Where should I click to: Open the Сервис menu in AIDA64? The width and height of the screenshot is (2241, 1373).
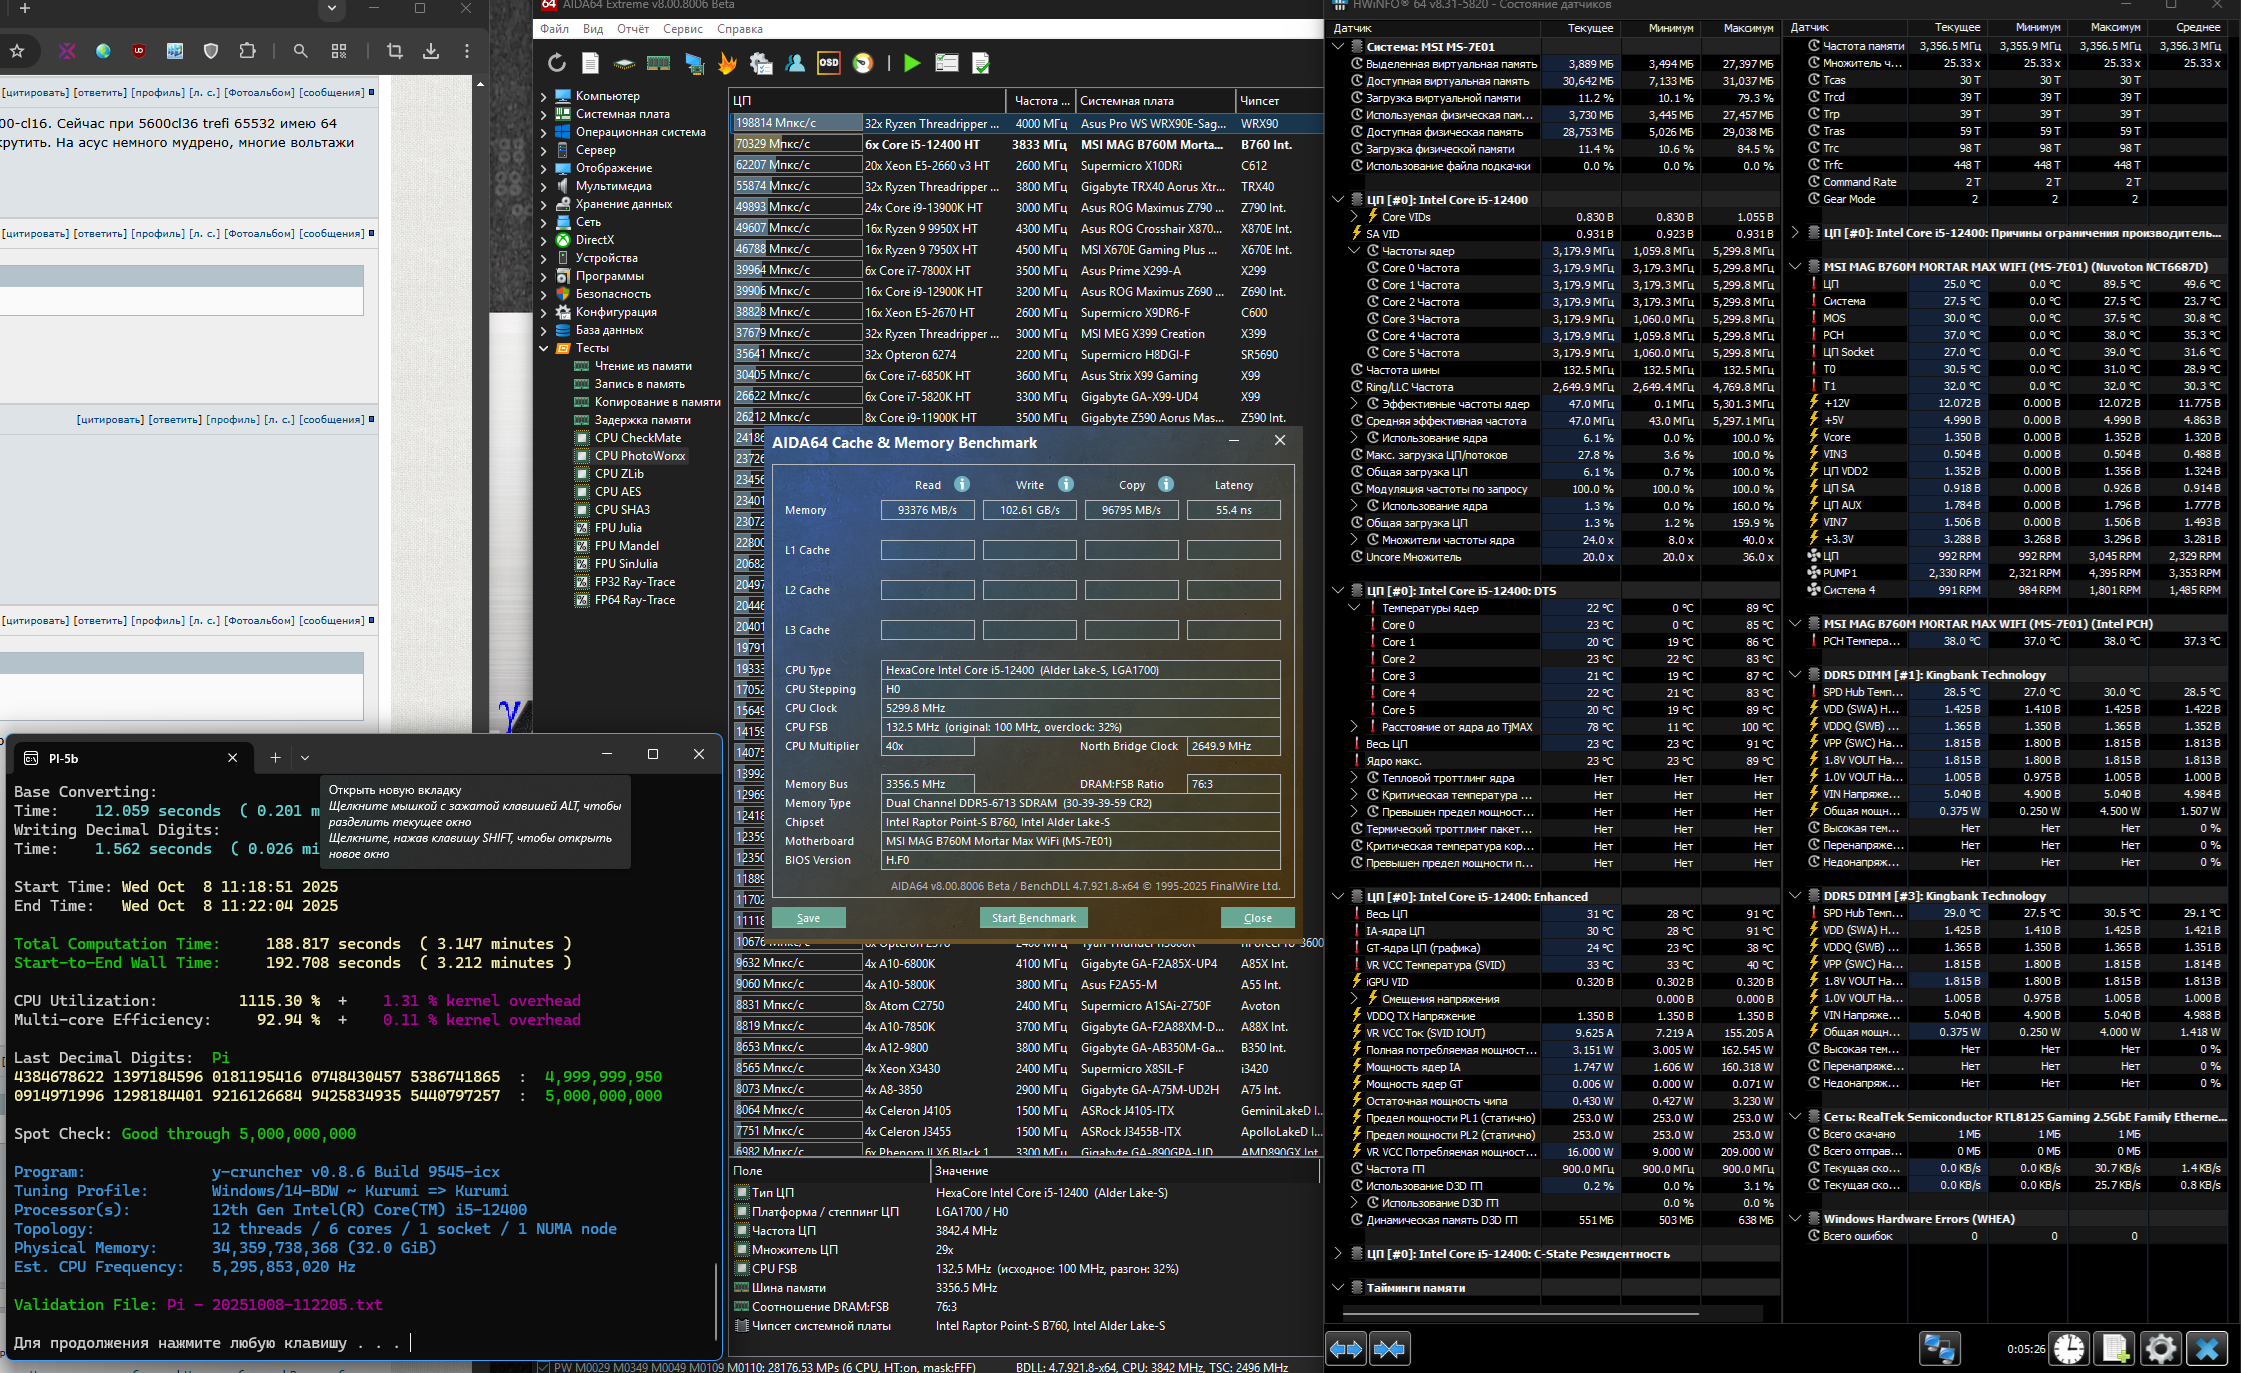682,29
